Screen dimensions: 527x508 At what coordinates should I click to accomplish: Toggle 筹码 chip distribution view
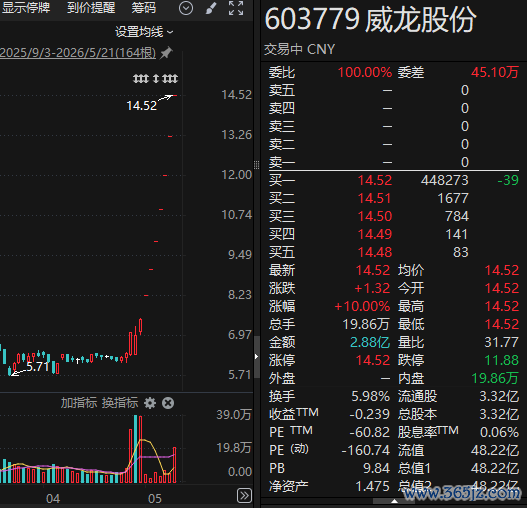tap(144, 8)
